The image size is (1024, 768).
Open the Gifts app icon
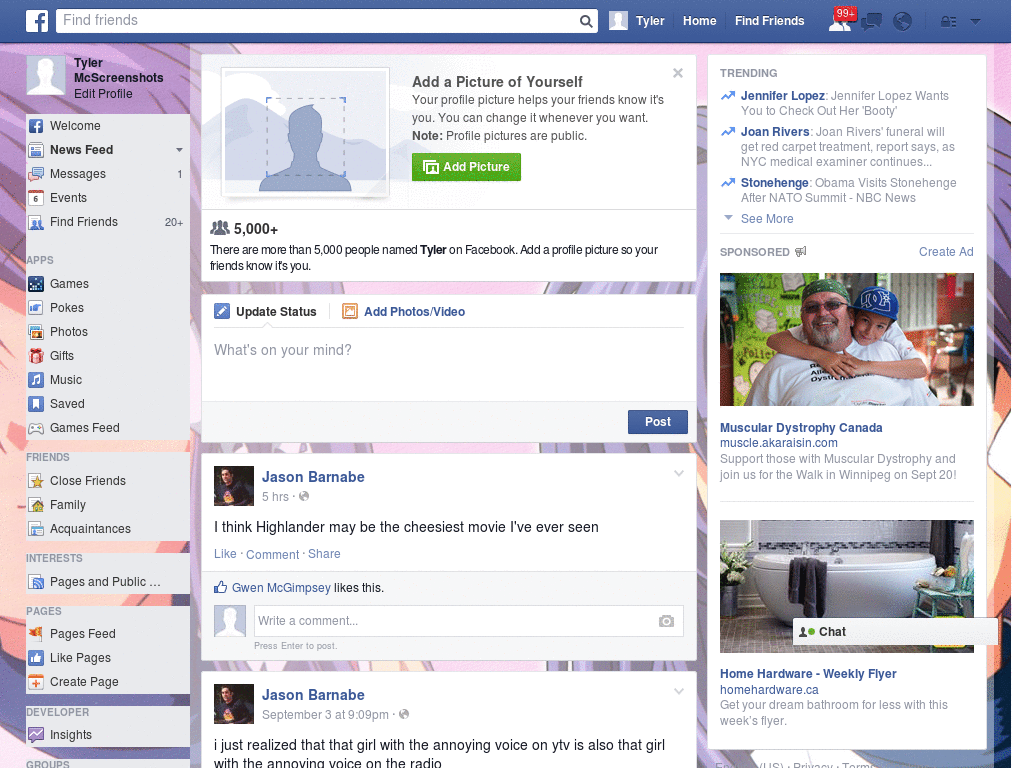click(x=36, y=356)
